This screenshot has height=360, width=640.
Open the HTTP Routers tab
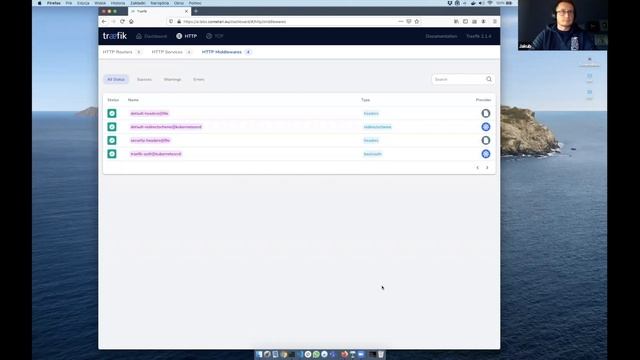pos(122,52)
